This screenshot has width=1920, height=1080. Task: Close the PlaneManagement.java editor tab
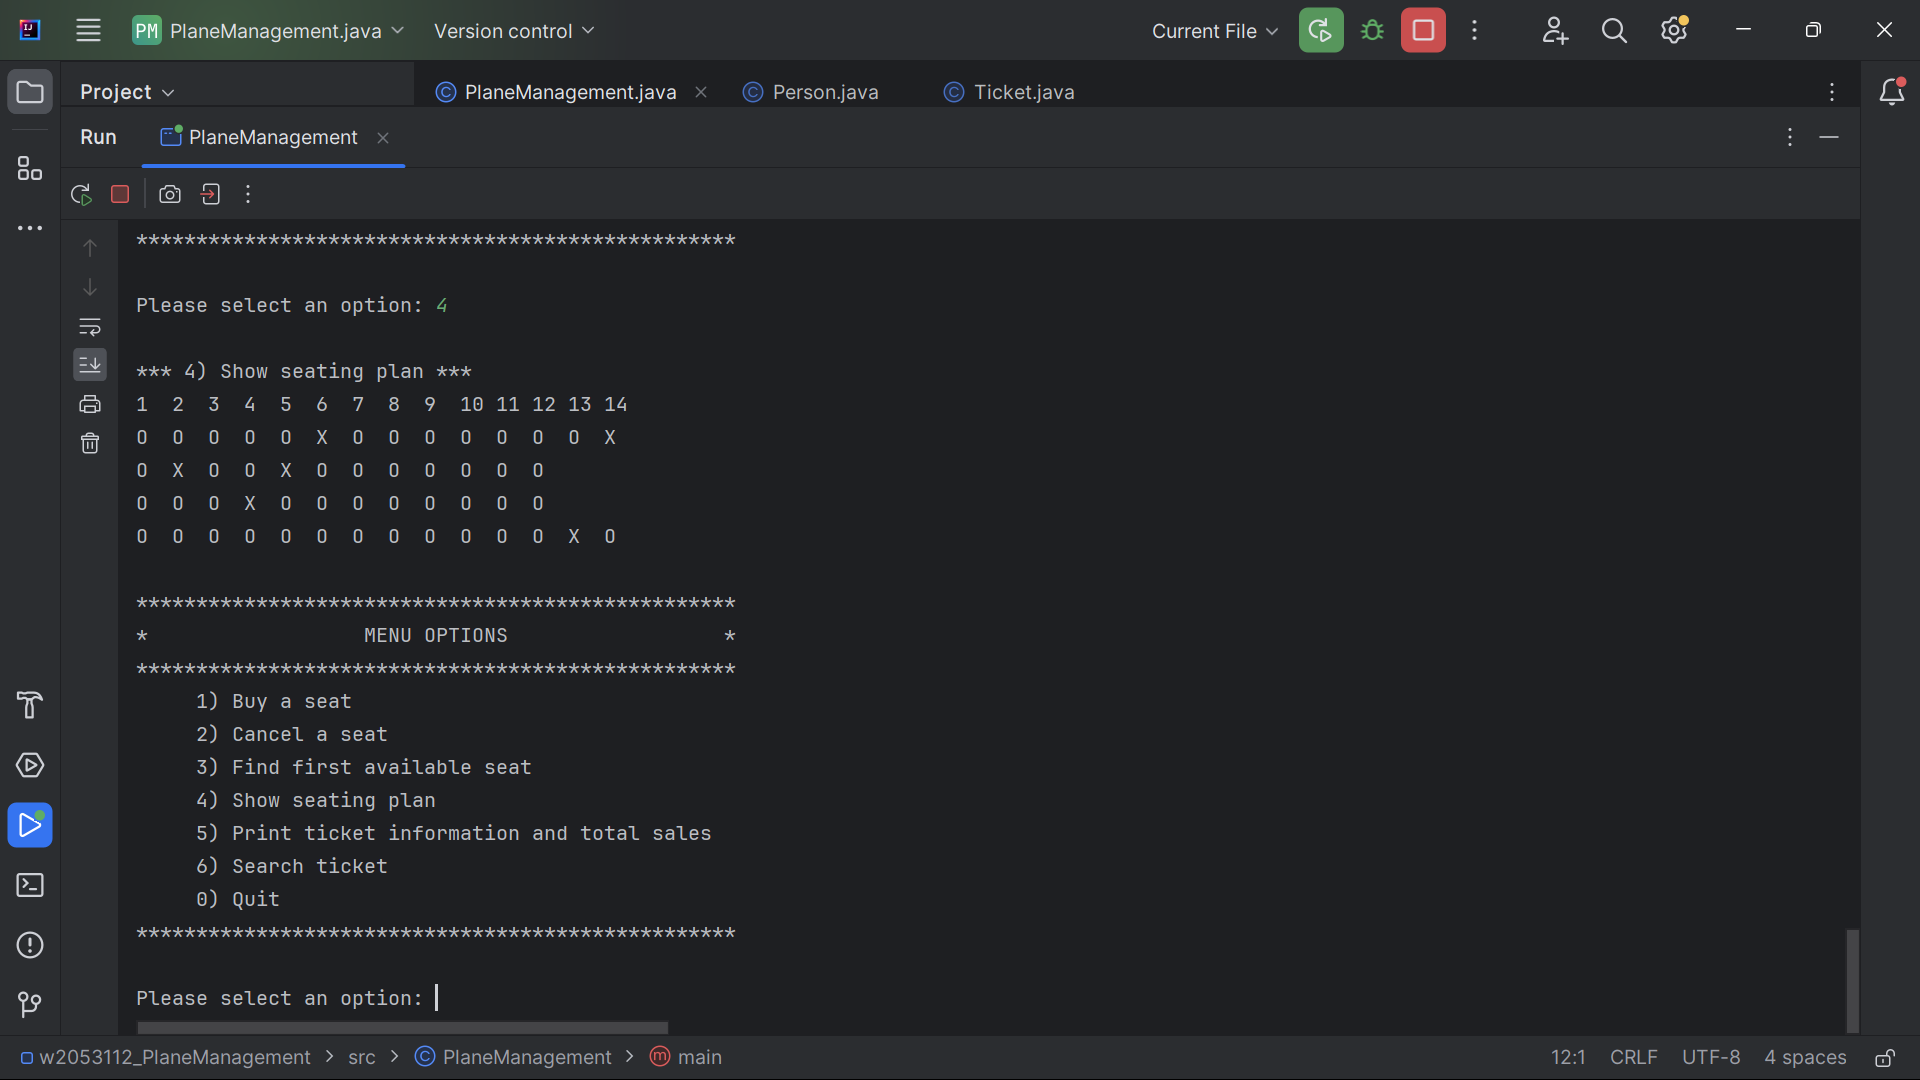point(701,92)
